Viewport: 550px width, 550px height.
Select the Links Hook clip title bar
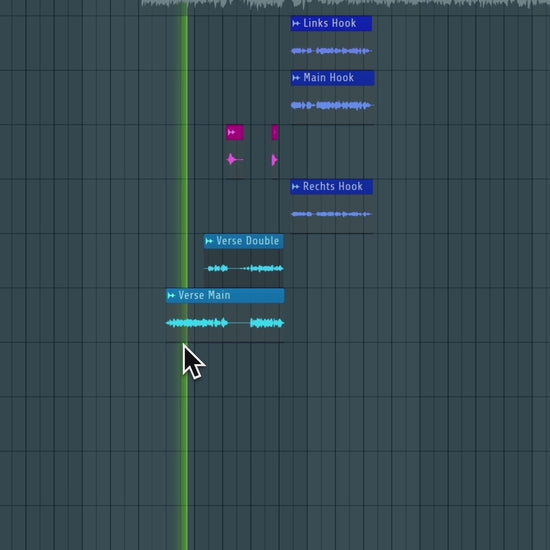tap(331, 24)
